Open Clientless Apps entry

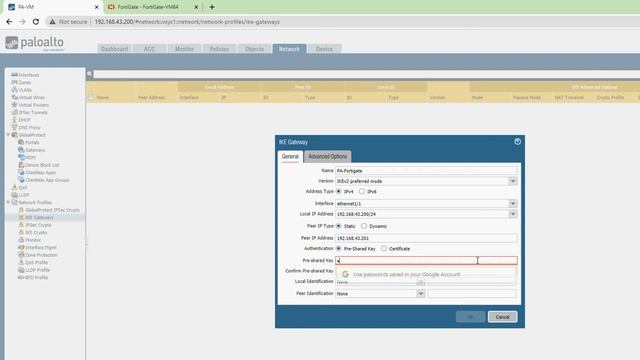click(x=40, y=172)
